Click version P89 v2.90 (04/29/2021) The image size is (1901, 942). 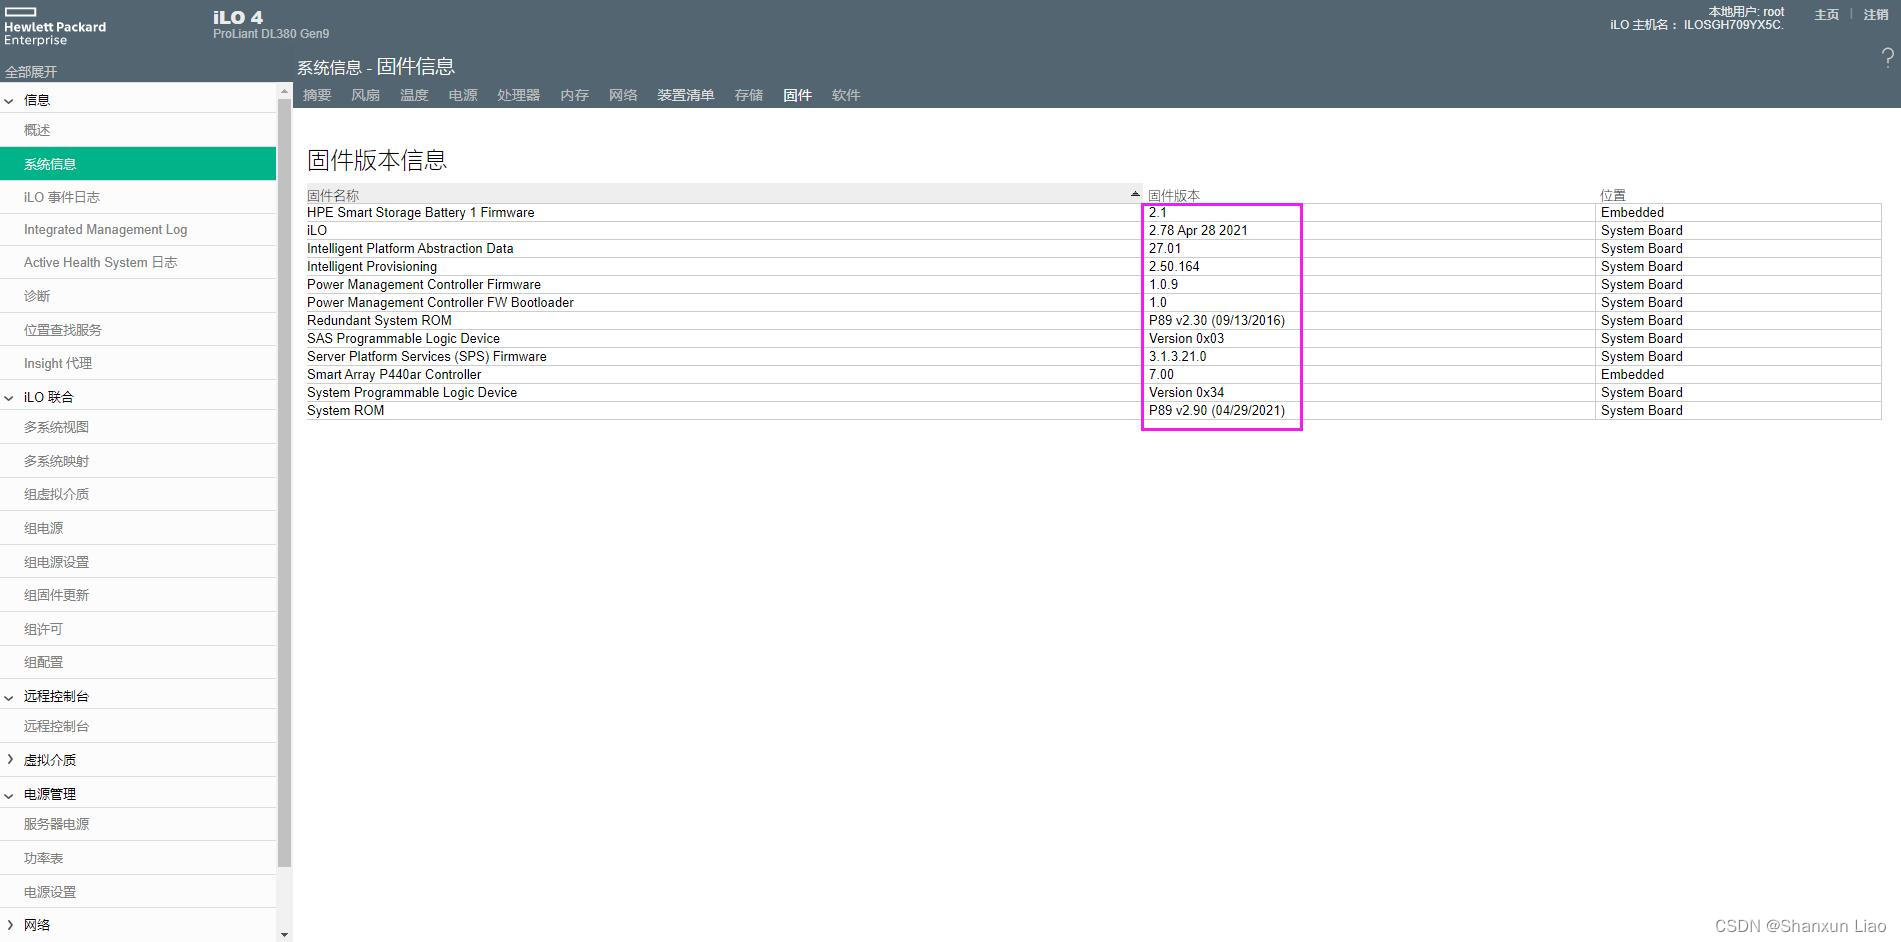point(1217,411)
